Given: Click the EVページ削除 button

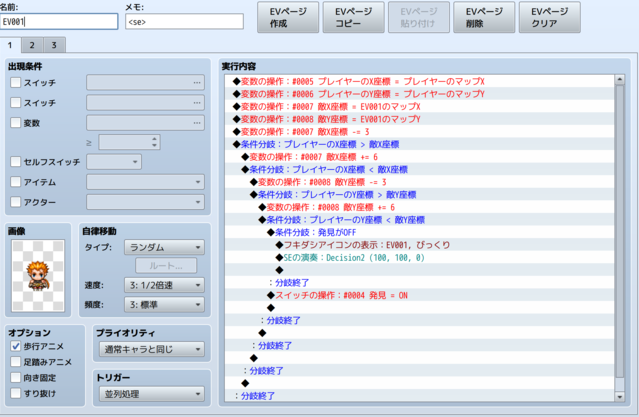Looking at the screenshot, I should [484, 17].
